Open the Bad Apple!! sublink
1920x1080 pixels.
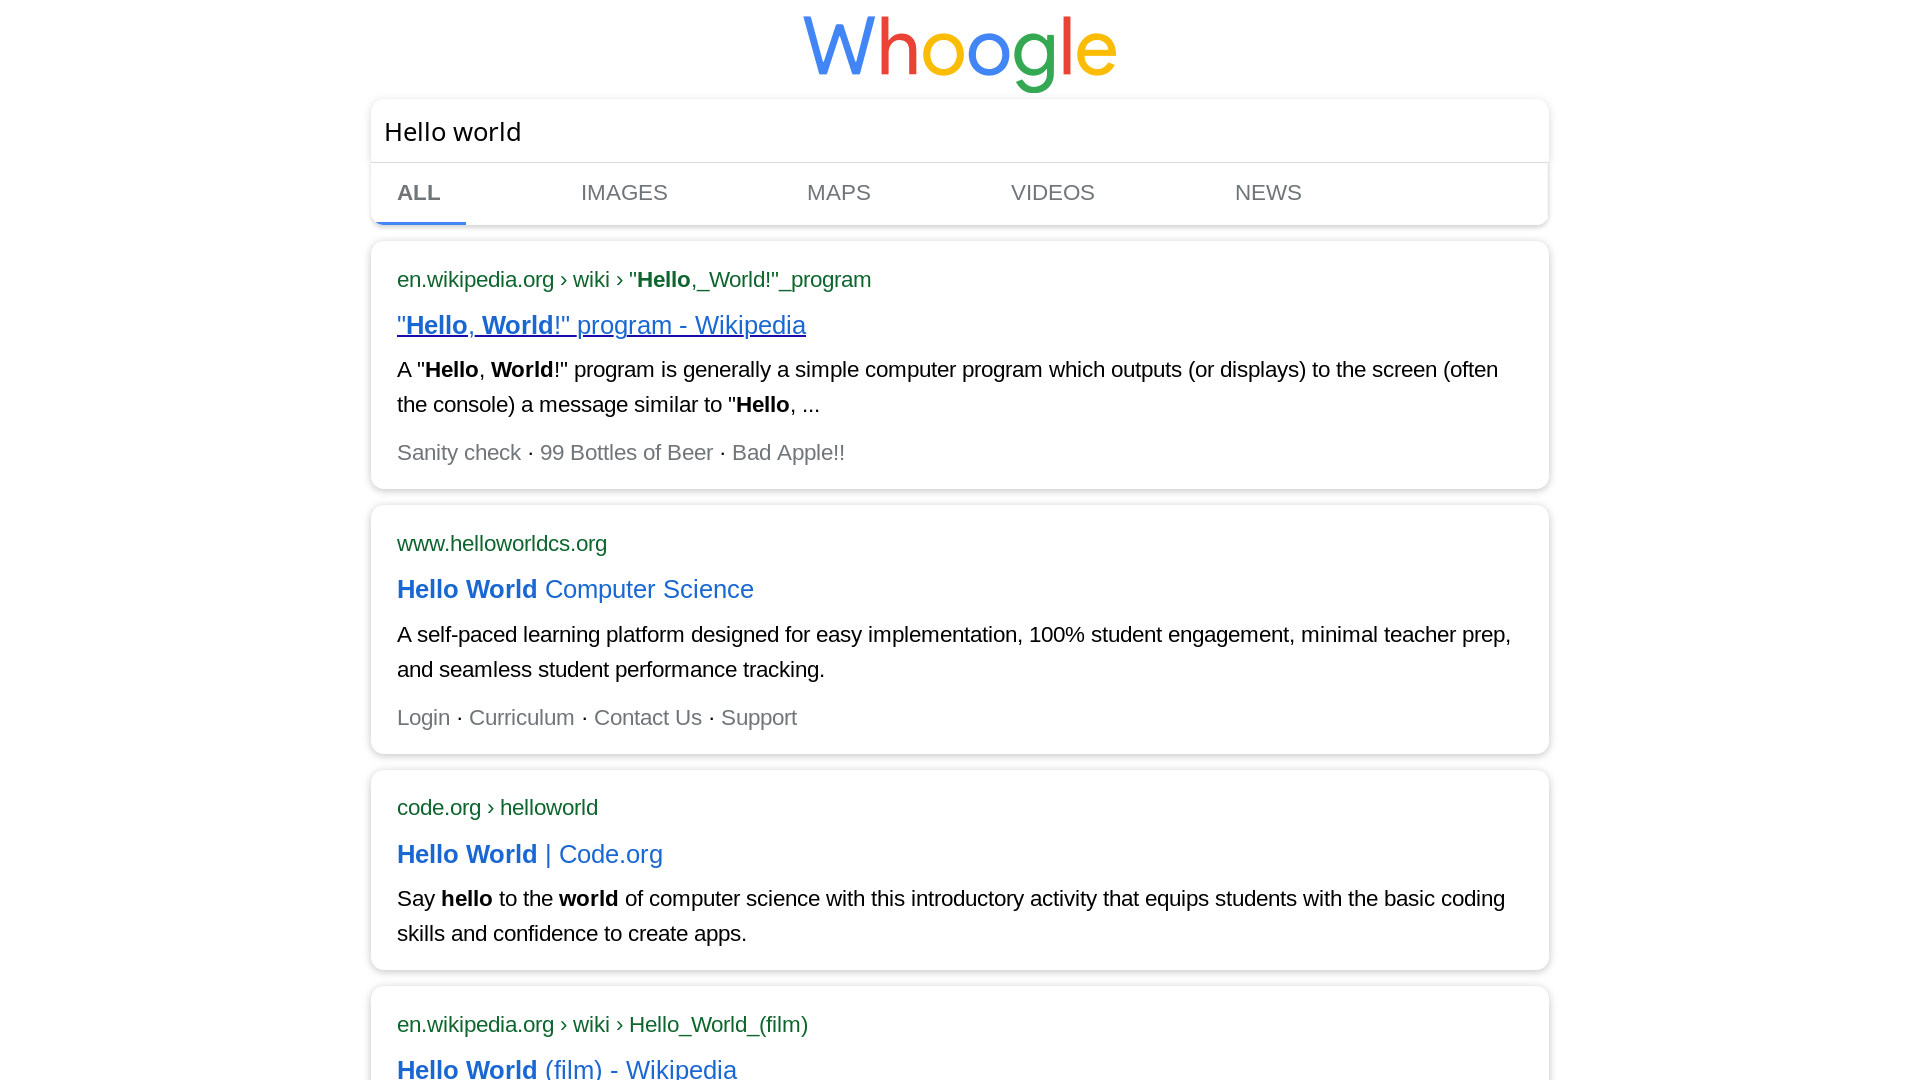pos(788,453)
